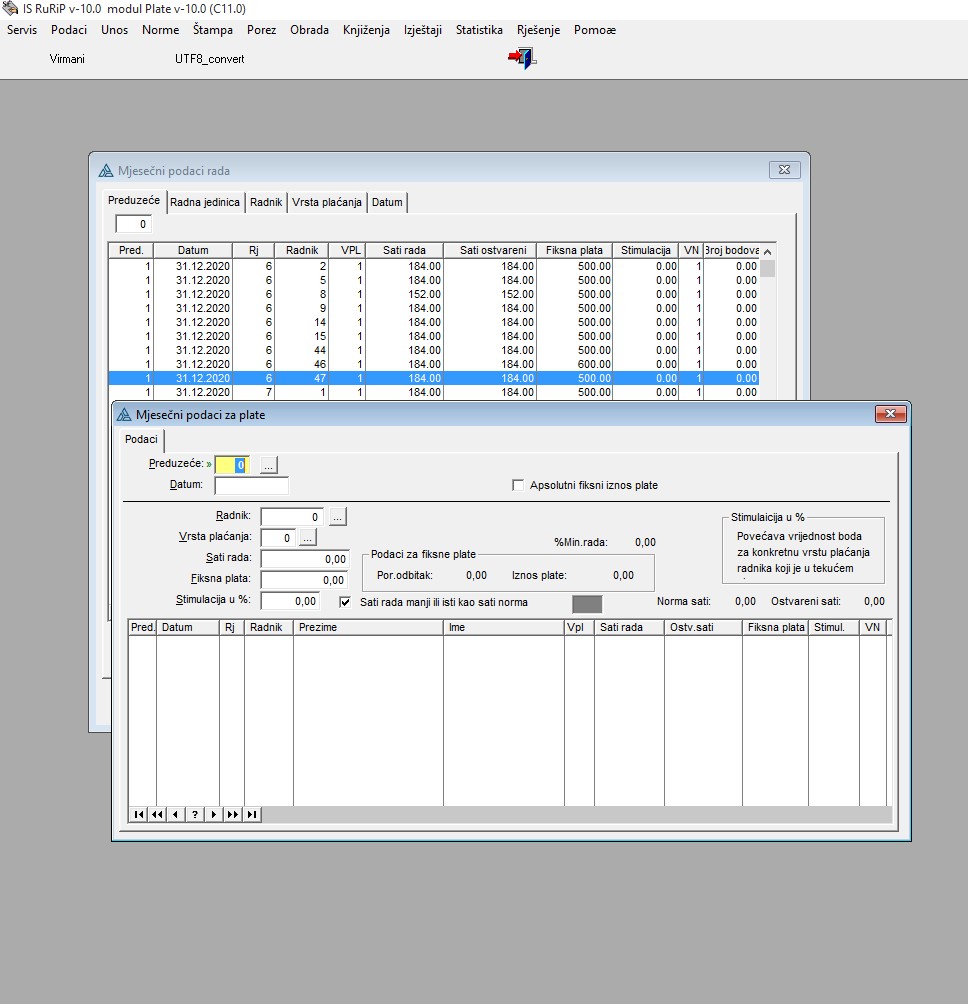Viewport: 968px width, 1004px height.
Task: Go to previous record arrow button
Action: (x=176, y=815)
